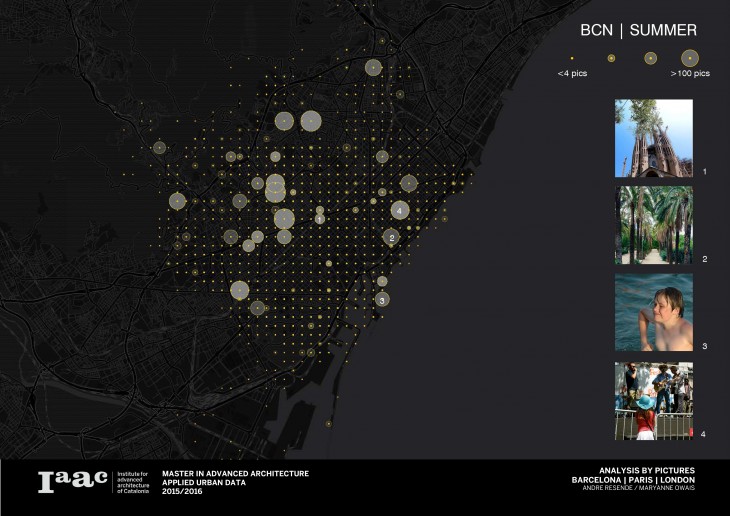
Task: Click the third legend circle in the size key
Action: 650,58
